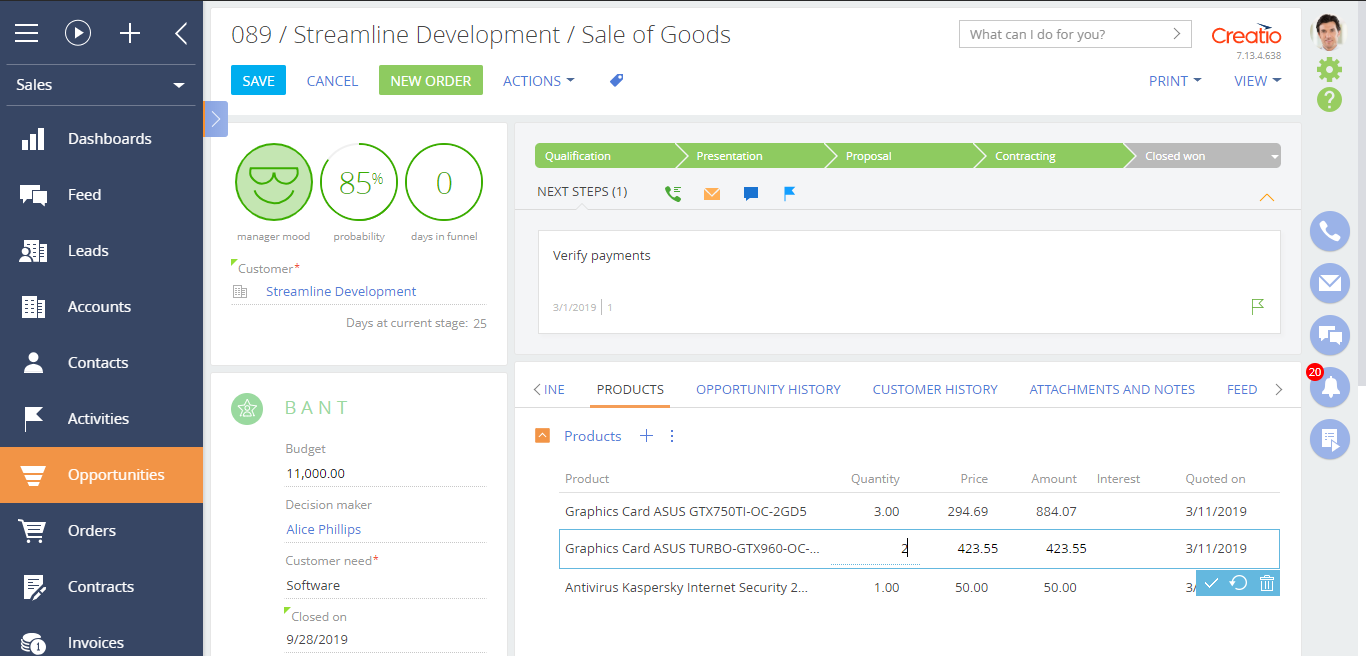This screenshot has width=1366, height=656.
Task: Open Streamline Development customer link
Action: [341, 291]
